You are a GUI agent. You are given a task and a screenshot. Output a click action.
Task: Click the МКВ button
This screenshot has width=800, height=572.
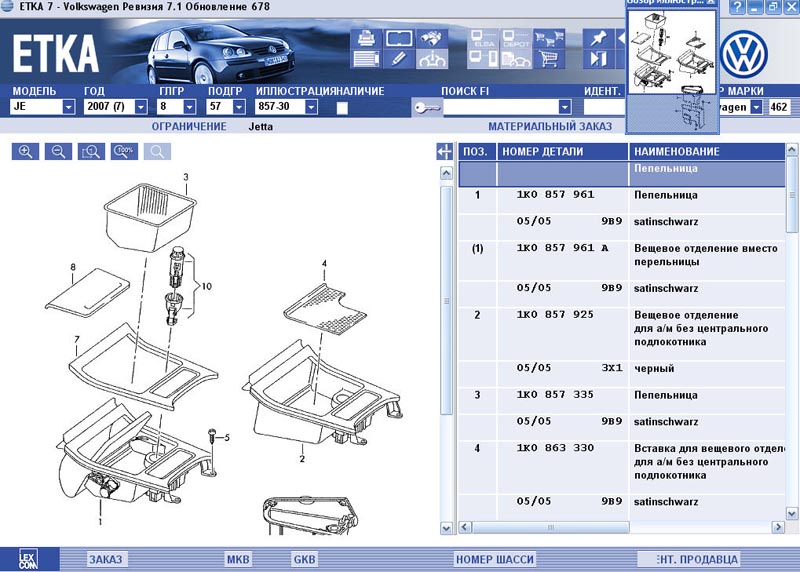click(x=238, y=559)
